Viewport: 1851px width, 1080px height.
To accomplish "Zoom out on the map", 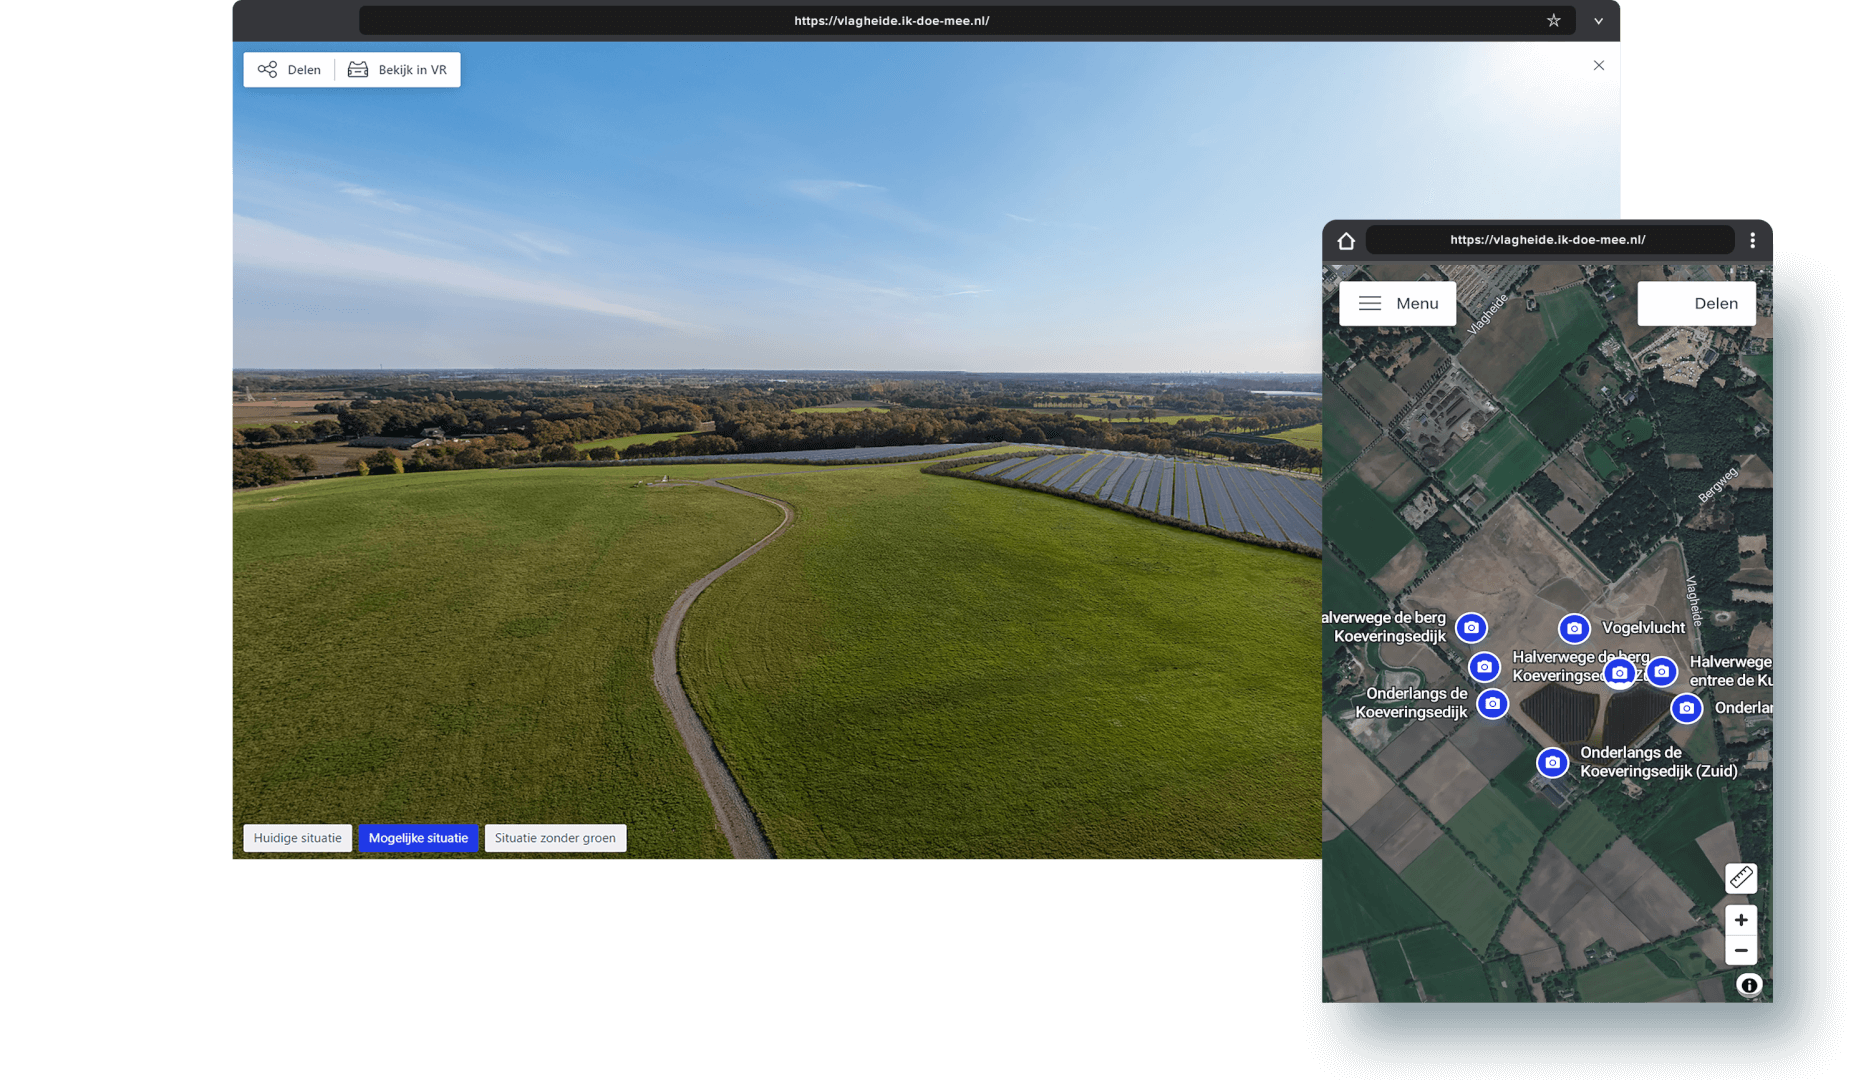I will pyautogui.click(x=1740, y=951).
